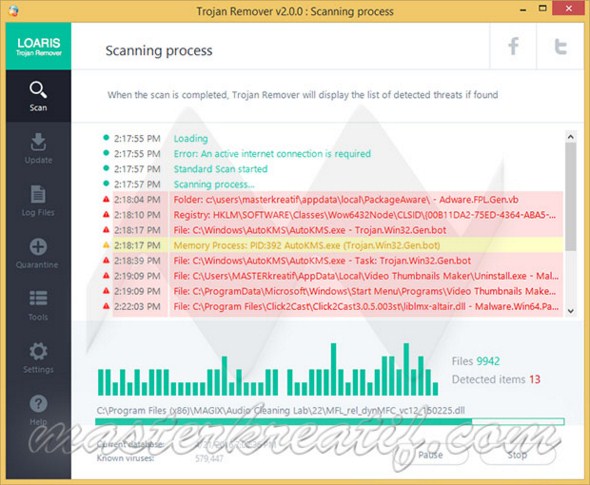Click timestamp 2:18:04 PM
Screen dimensions: 590x485
coord(137,199)
